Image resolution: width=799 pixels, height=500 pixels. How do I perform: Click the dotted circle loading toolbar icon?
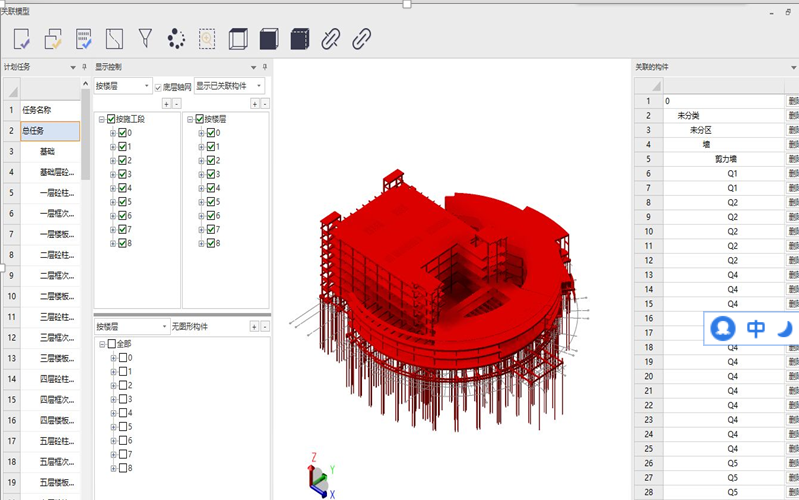tap(176, 39)
